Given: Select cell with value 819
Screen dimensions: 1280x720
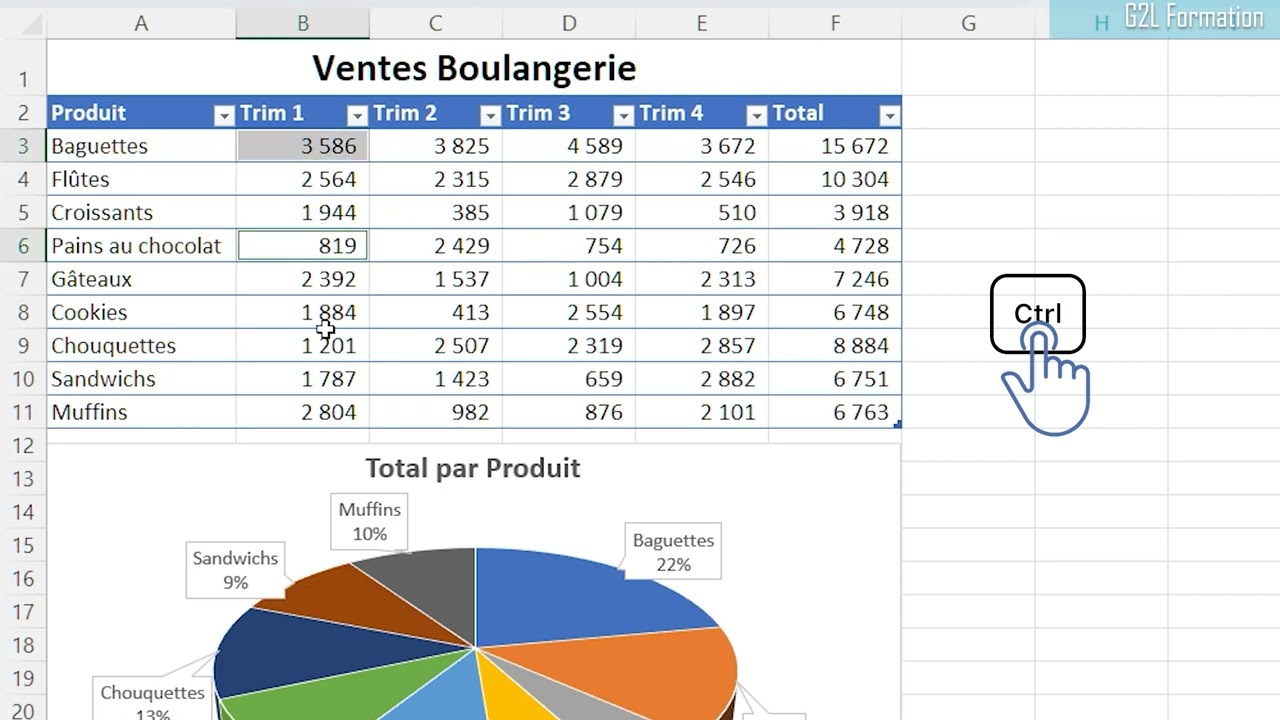Looking at the screenshot, I should coord(303,246).
